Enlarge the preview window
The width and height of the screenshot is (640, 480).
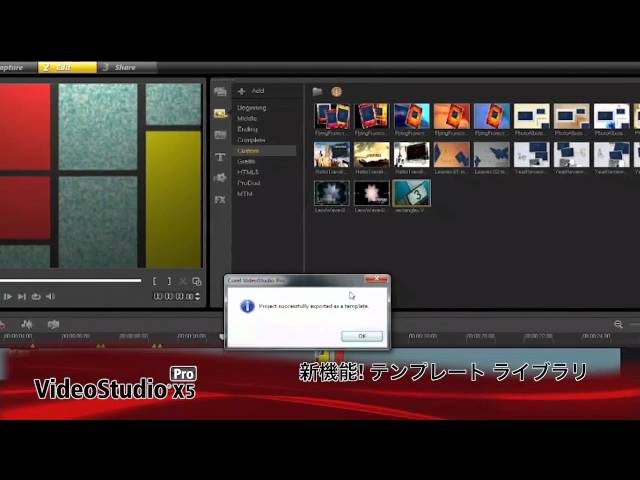pos(197,281)
